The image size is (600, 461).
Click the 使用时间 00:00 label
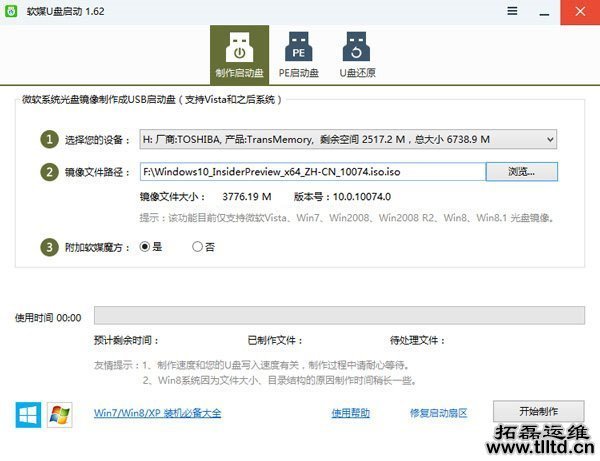pyautogui.click(x=48, y=318)
